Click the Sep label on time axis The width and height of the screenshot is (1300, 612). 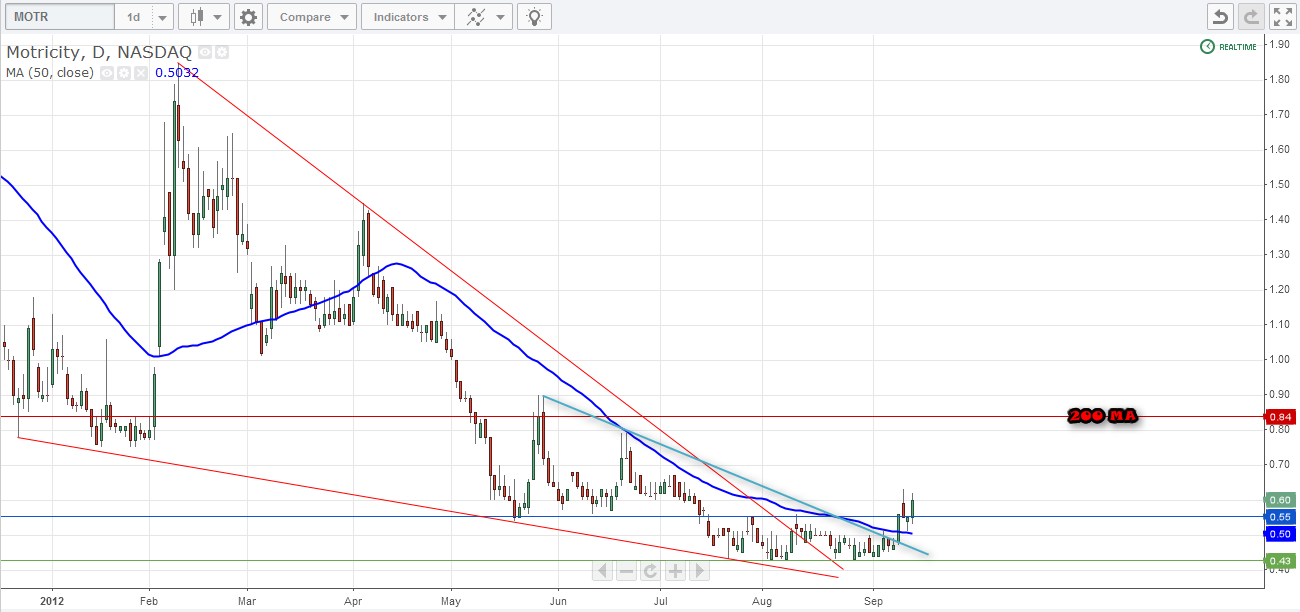coord(874,602)
